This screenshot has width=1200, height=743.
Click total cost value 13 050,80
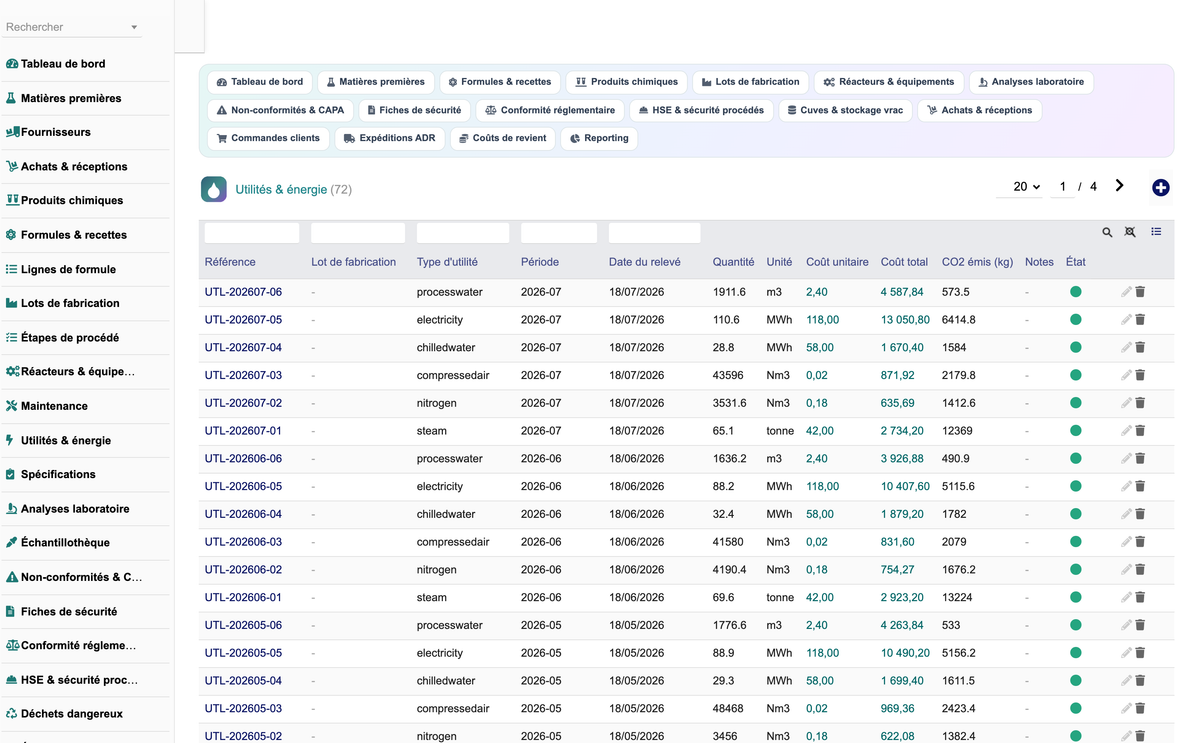(905, 320)
